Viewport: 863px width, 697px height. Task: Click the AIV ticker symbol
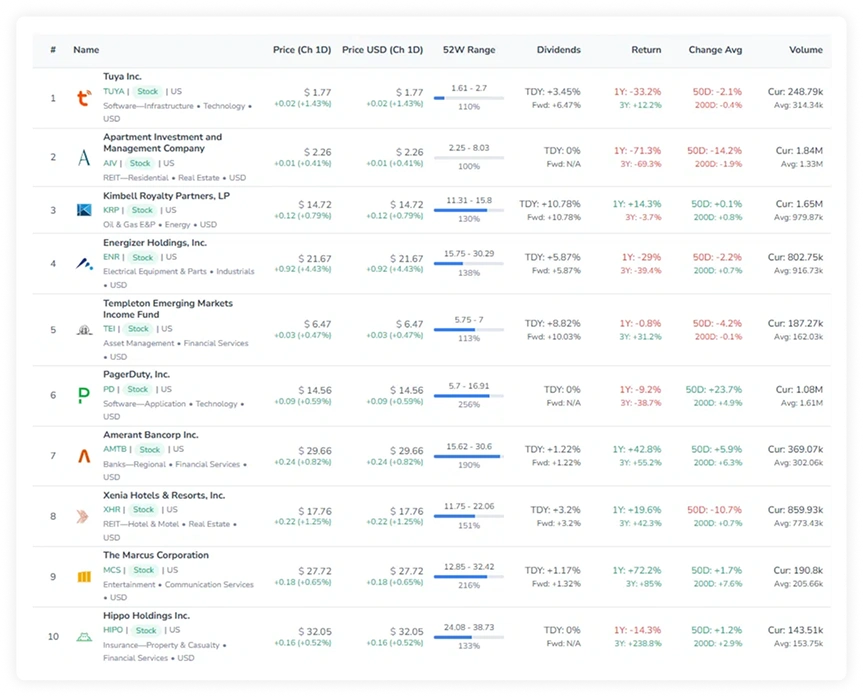pos(110,163)
